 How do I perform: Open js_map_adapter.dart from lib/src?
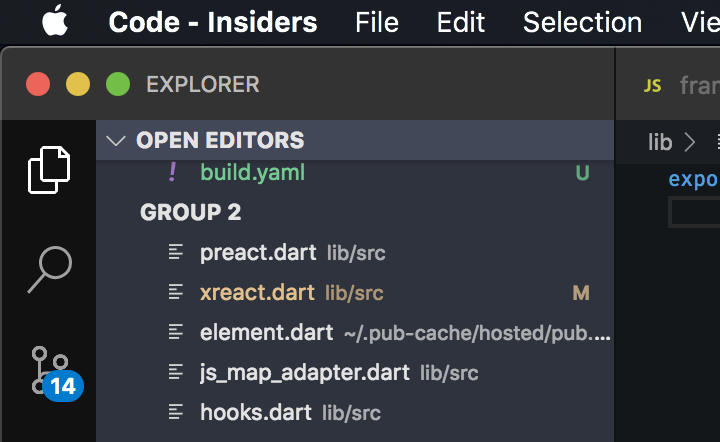click(355, 373)
